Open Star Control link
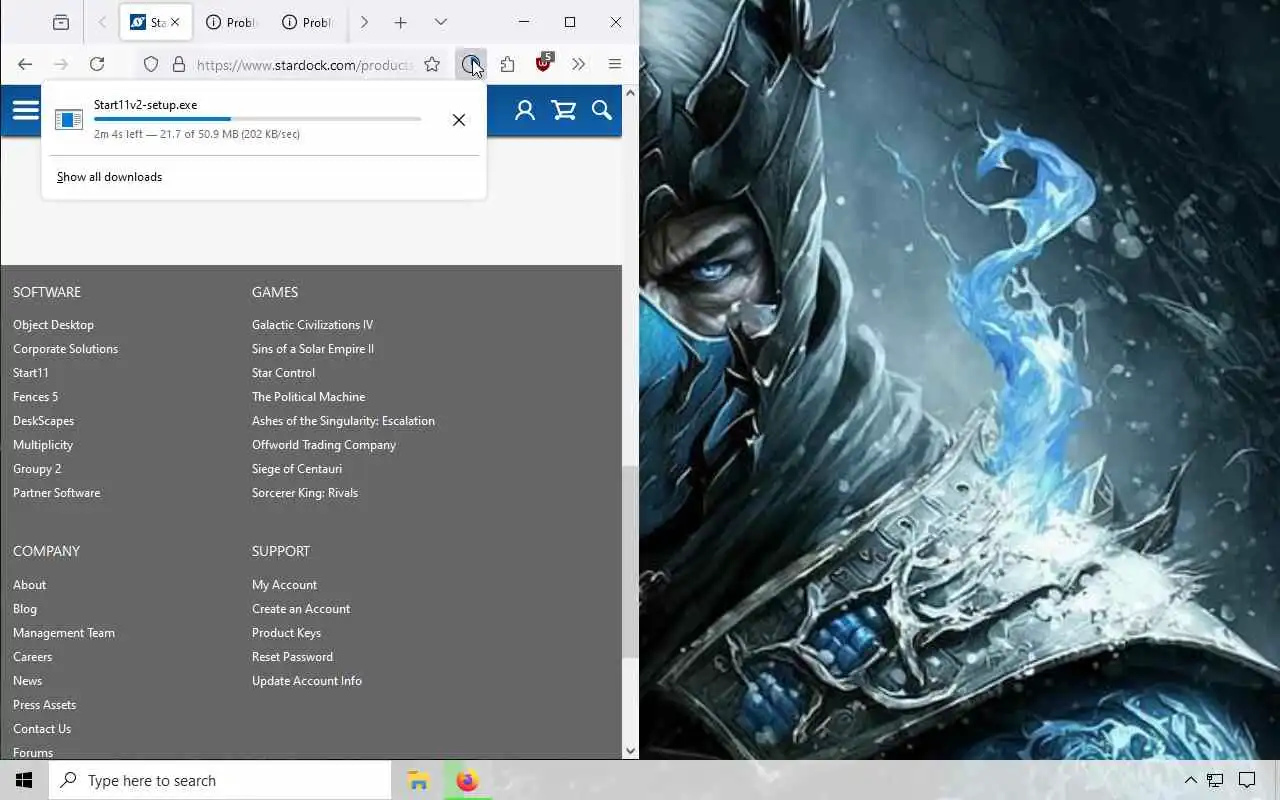 coord(283,373)
